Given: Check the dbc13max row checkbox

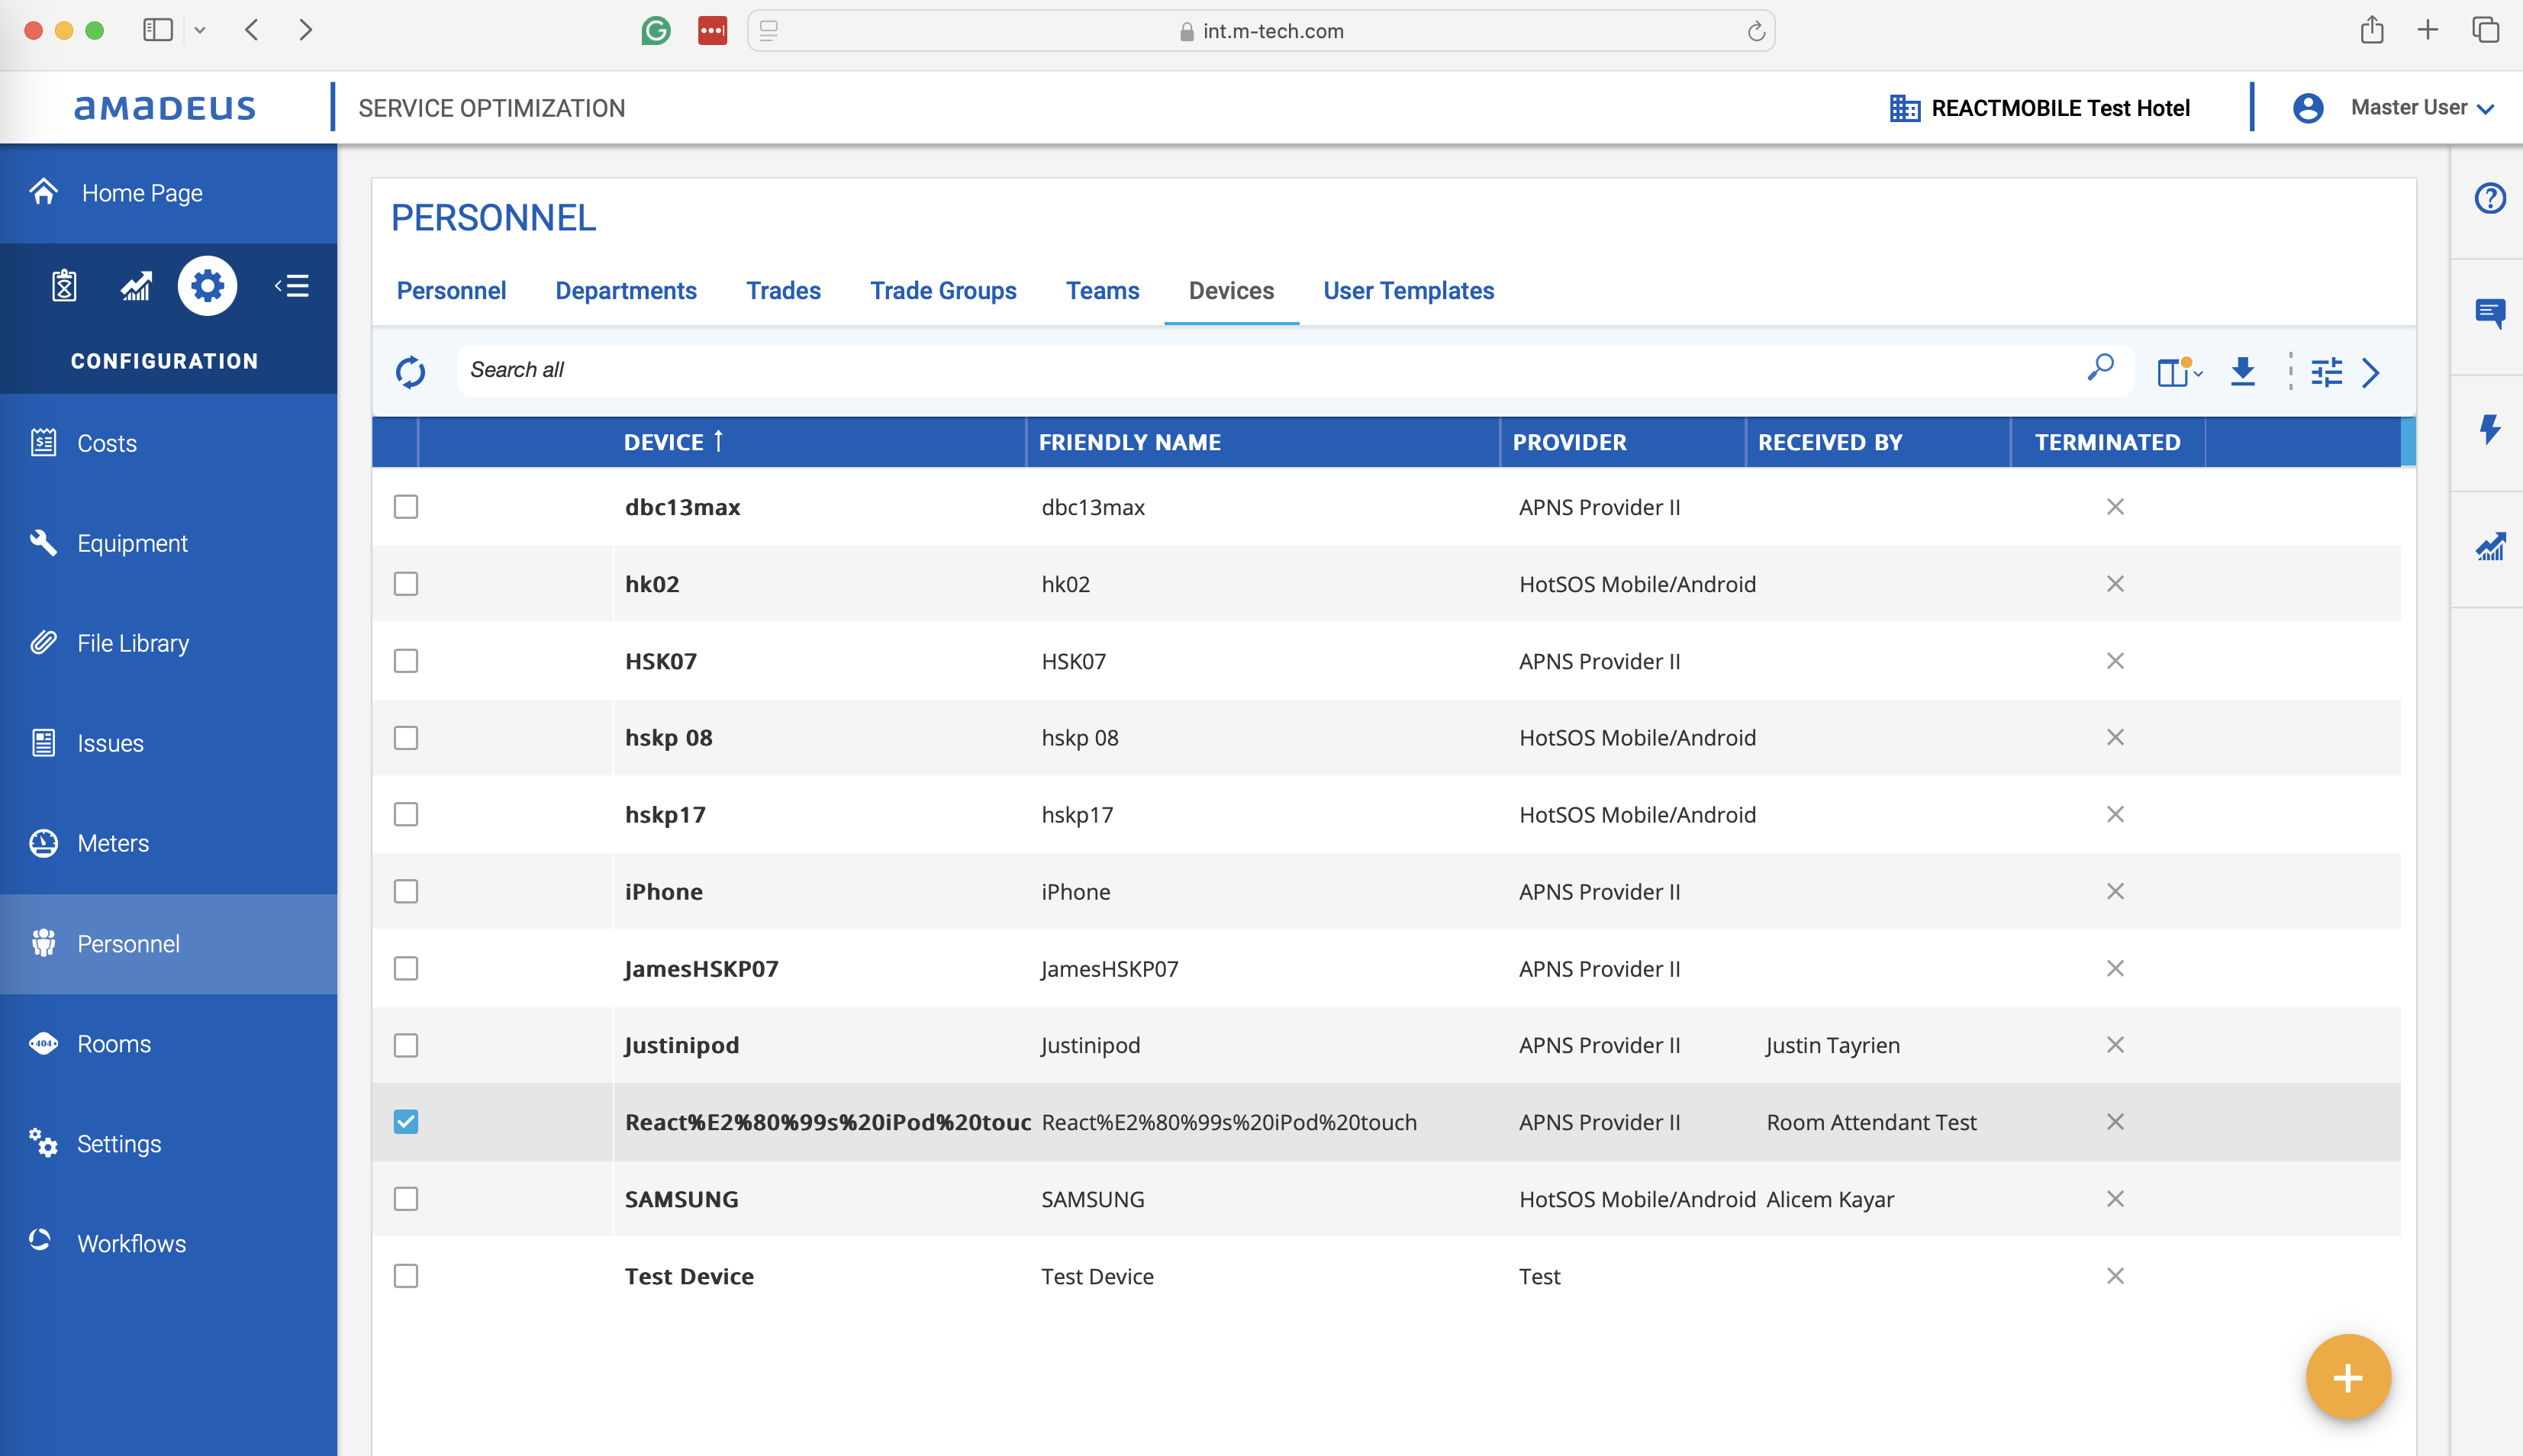Looking at the screenshot, I should pos(405,507).
